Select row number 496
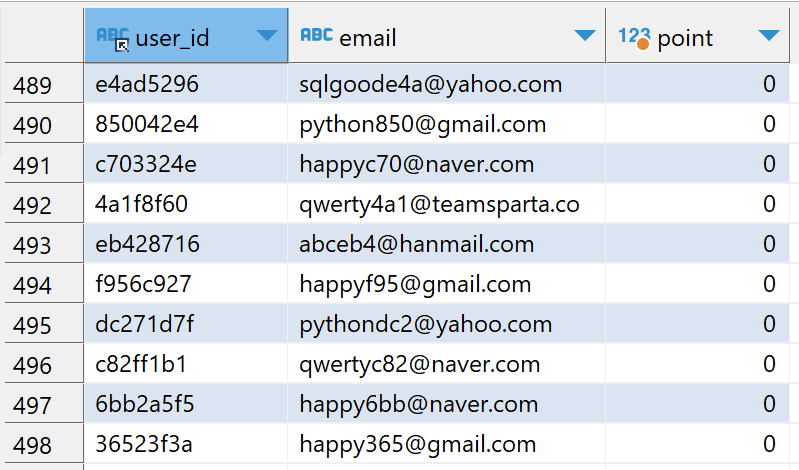Image resolution: width=799 pixels, height=470 pixels. [x=44, y=364]
